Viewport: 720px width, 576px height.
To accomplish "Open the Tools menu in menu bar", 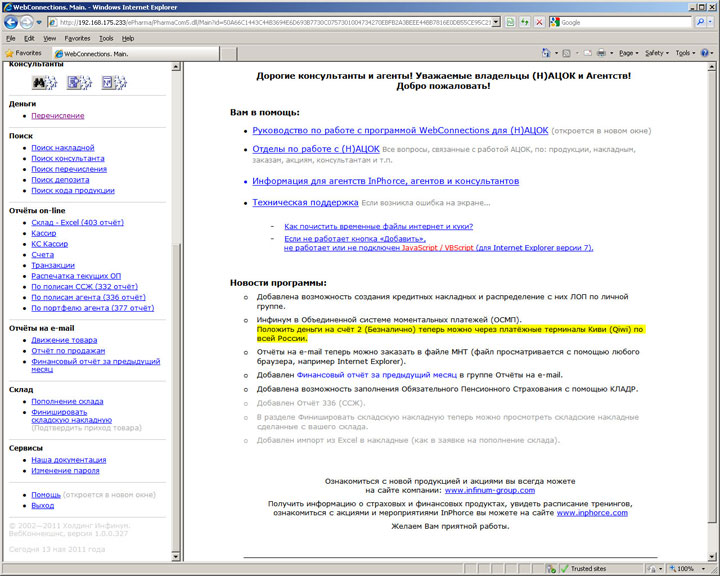I will click(x=106, y=39).
